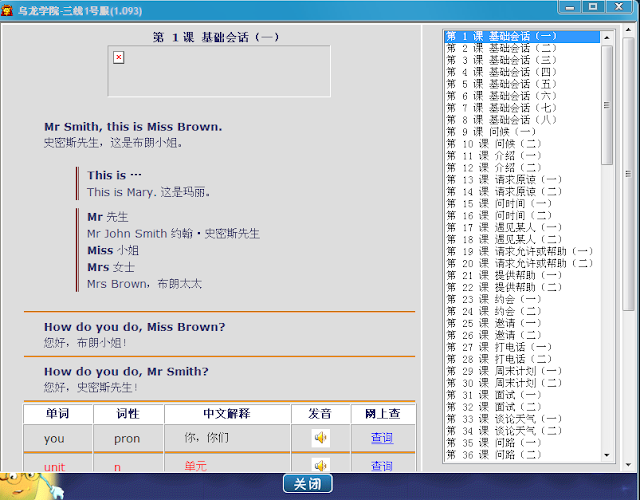Select lesson 第 22 课 提供帮助（二）
The width and height of the screenshot is (640, 500).
(x=522, y=287)
